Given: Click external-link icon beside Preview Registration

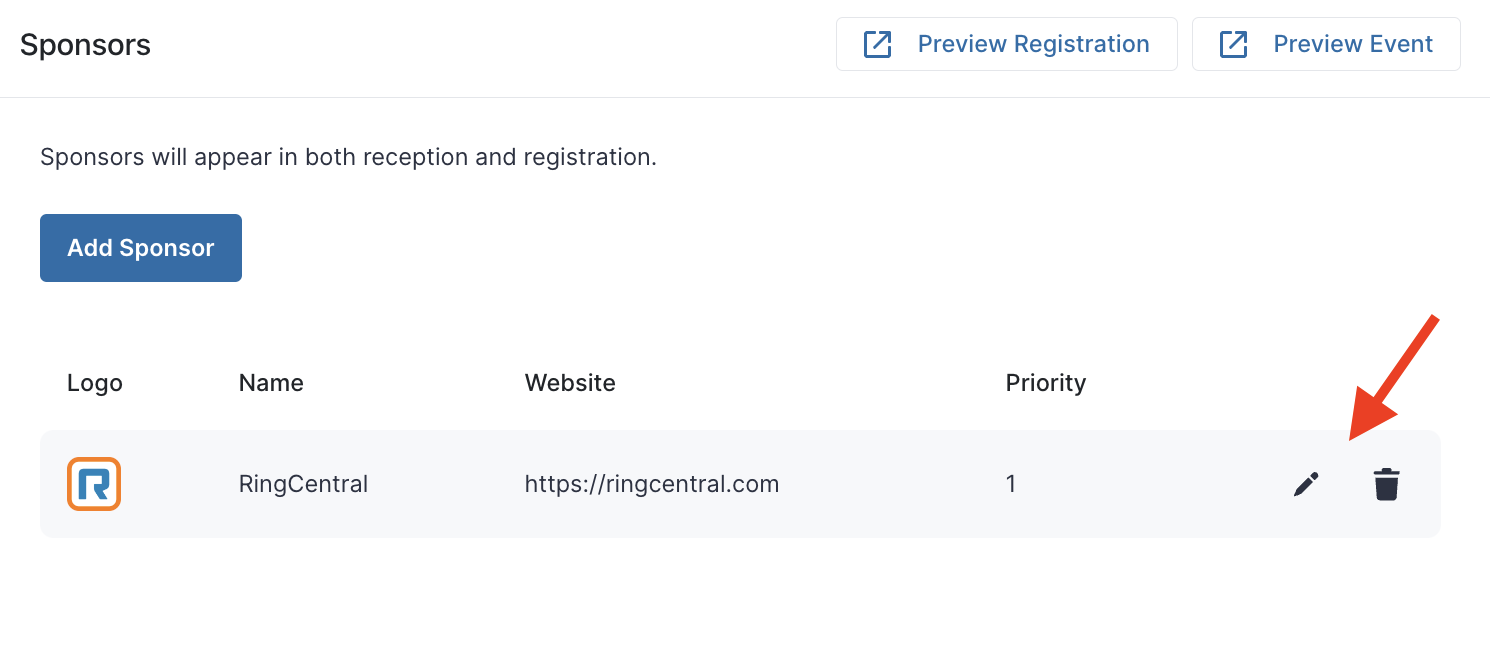Looking at the screenshot, I should [x=877, y=44].
